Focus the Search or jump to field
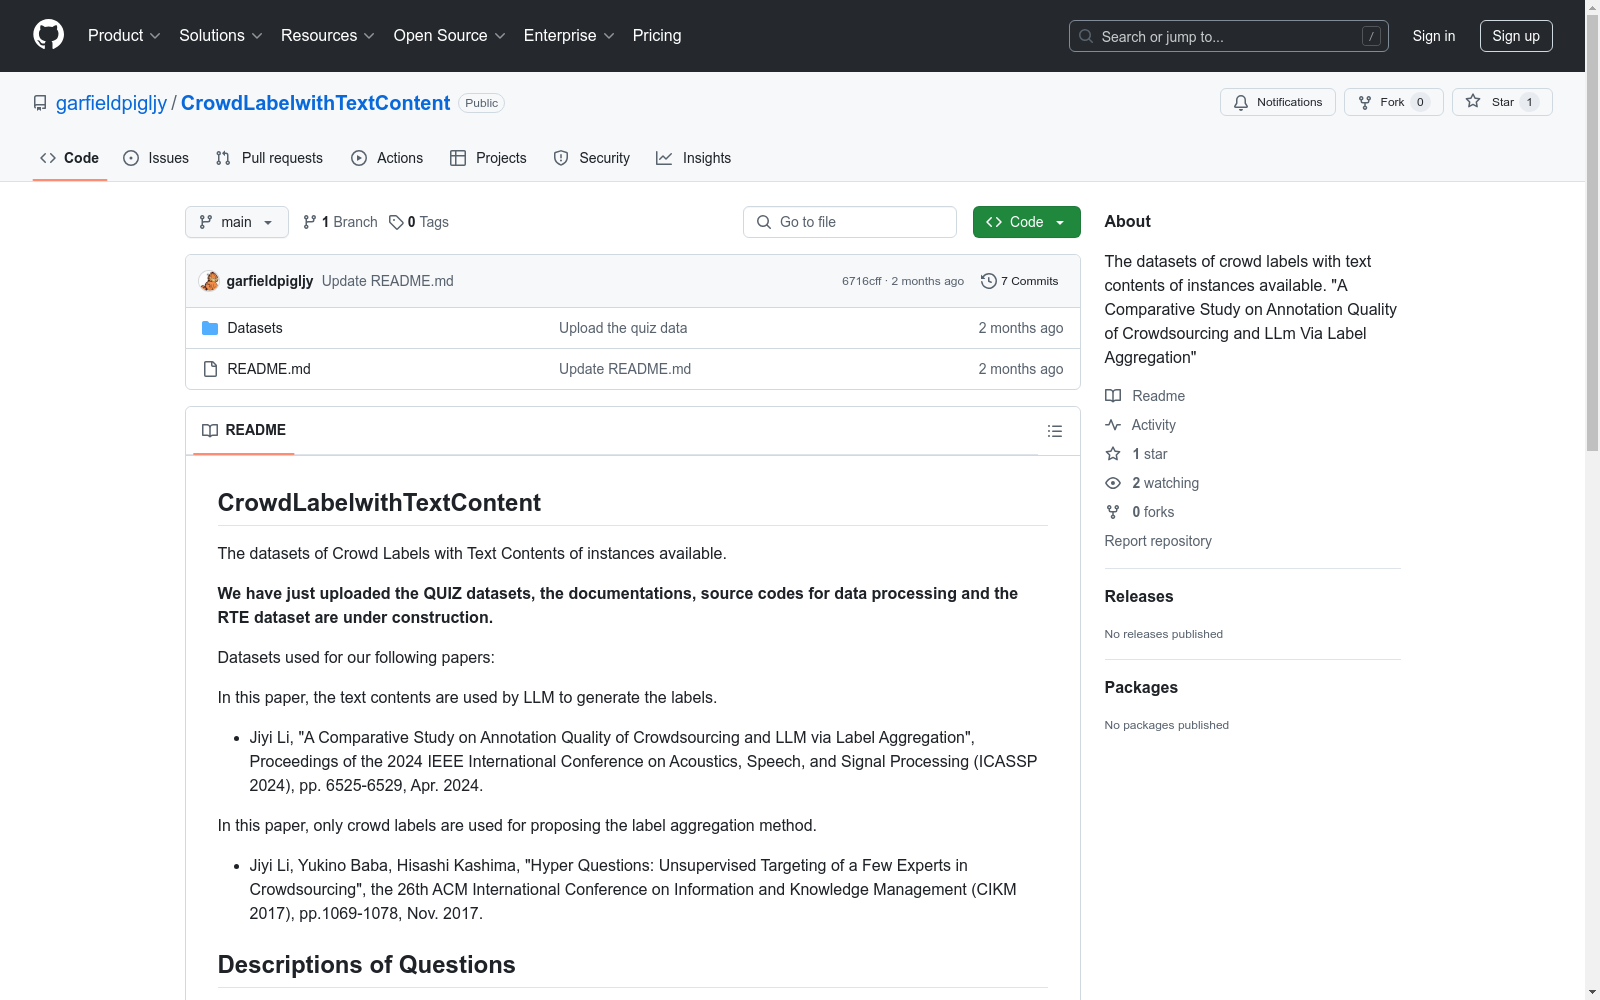Image resolution: width=1600 pixels, height=1000 pixels. (x=1229, y=36)
